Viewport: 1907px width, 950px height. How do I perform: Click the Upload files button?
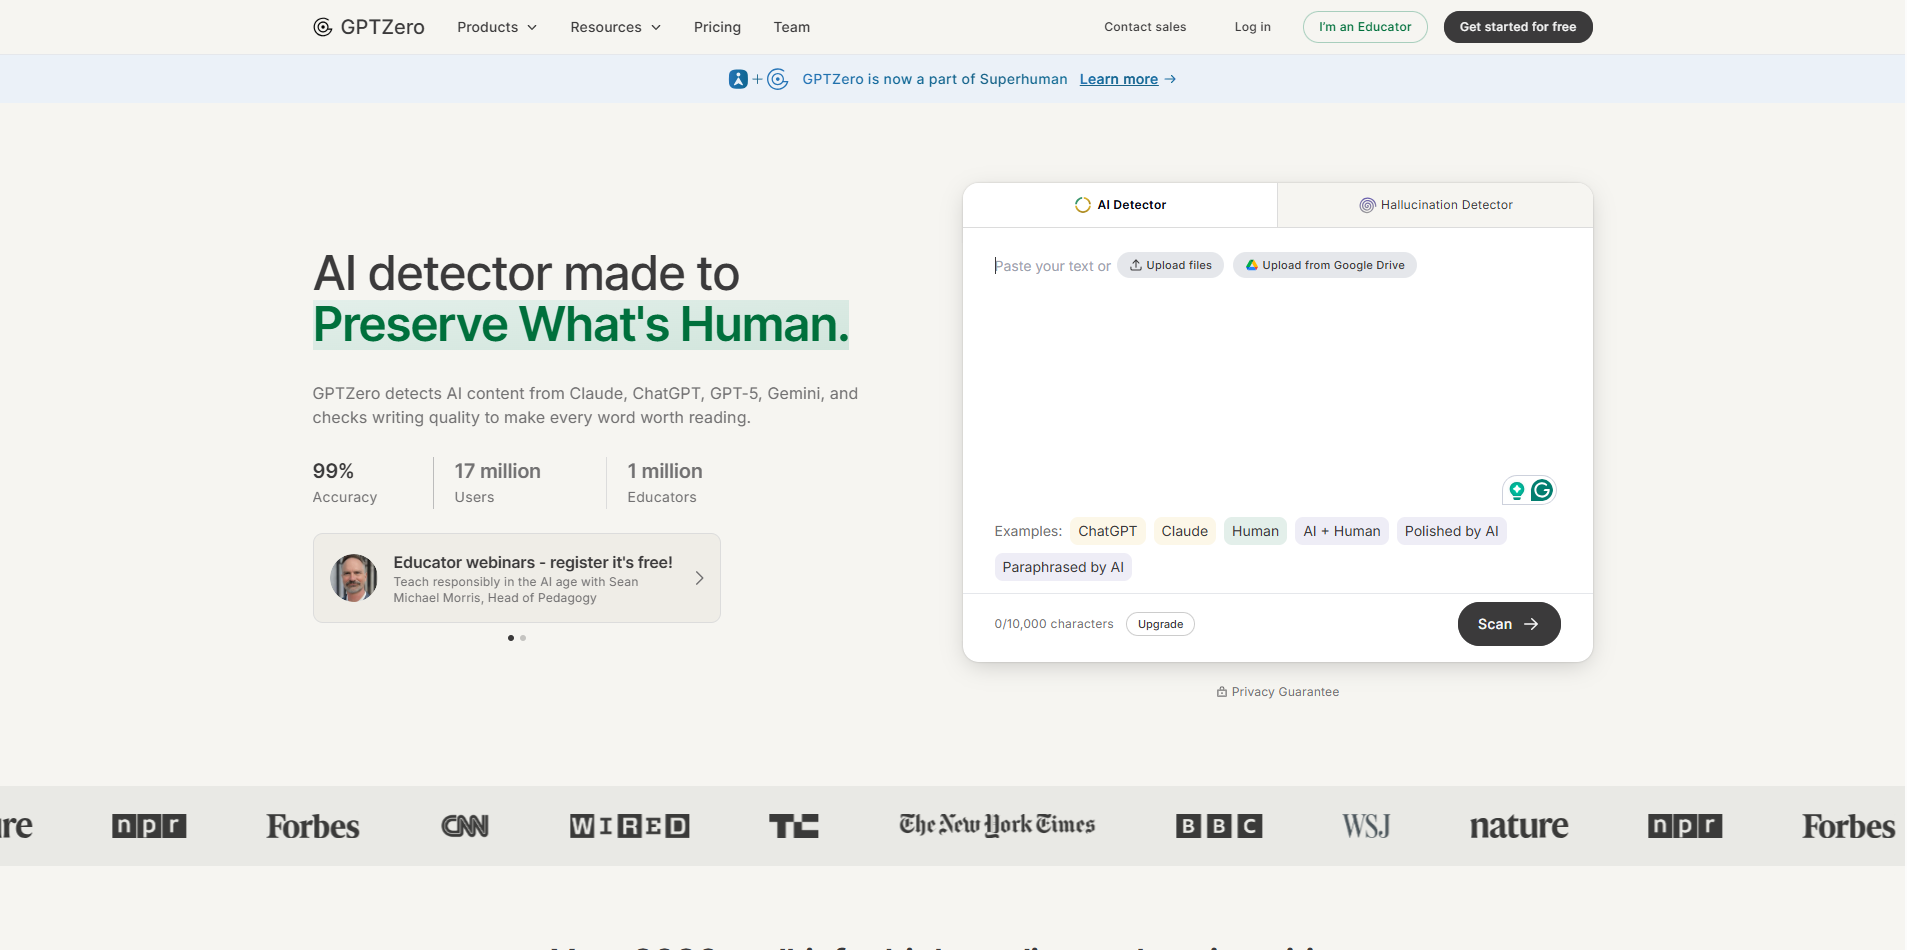pos(1170,265)
